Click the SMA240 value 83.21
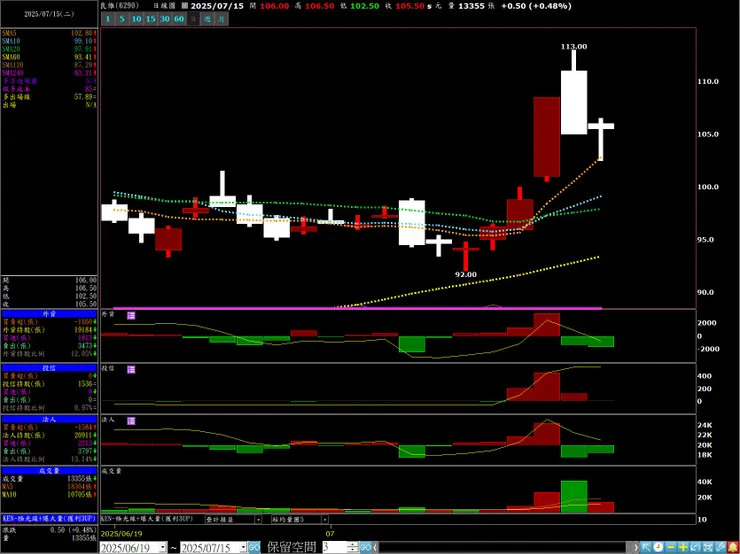 pyautogui.click(x=85, y=73)
